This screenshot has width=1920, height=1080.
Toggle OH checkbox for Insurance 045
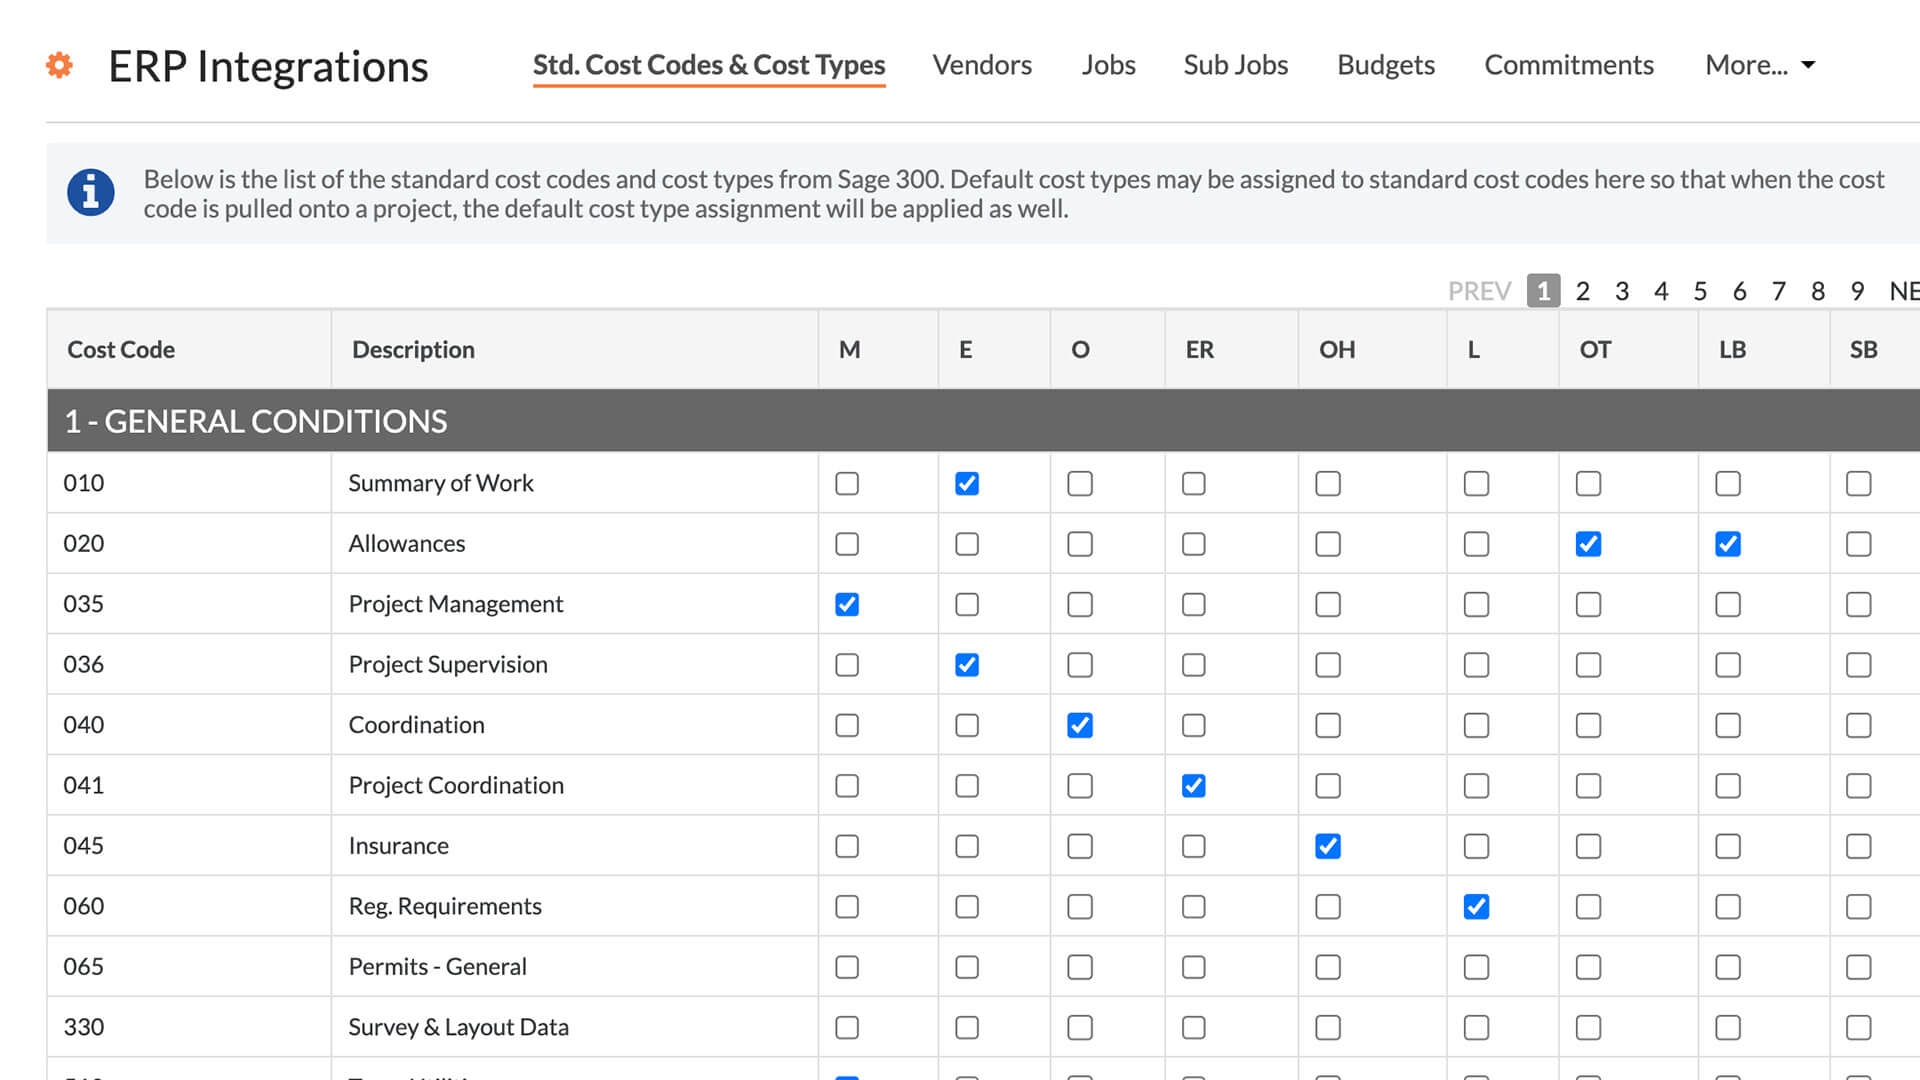[1328, 845]
